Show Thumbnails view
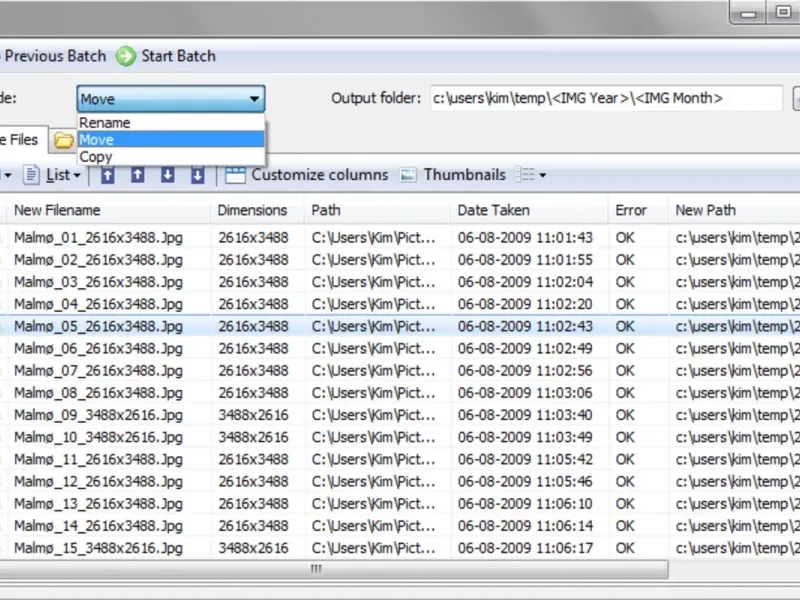800x600 pixels. pyautogui.click(x=464, y=175)
